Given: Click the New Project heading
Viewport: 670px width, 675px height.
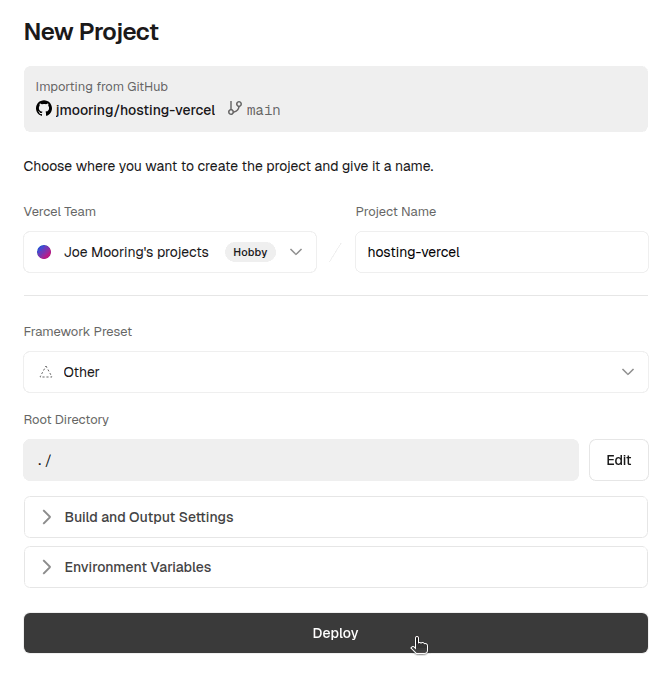Looking at the screenshot, I should [91, 32].
